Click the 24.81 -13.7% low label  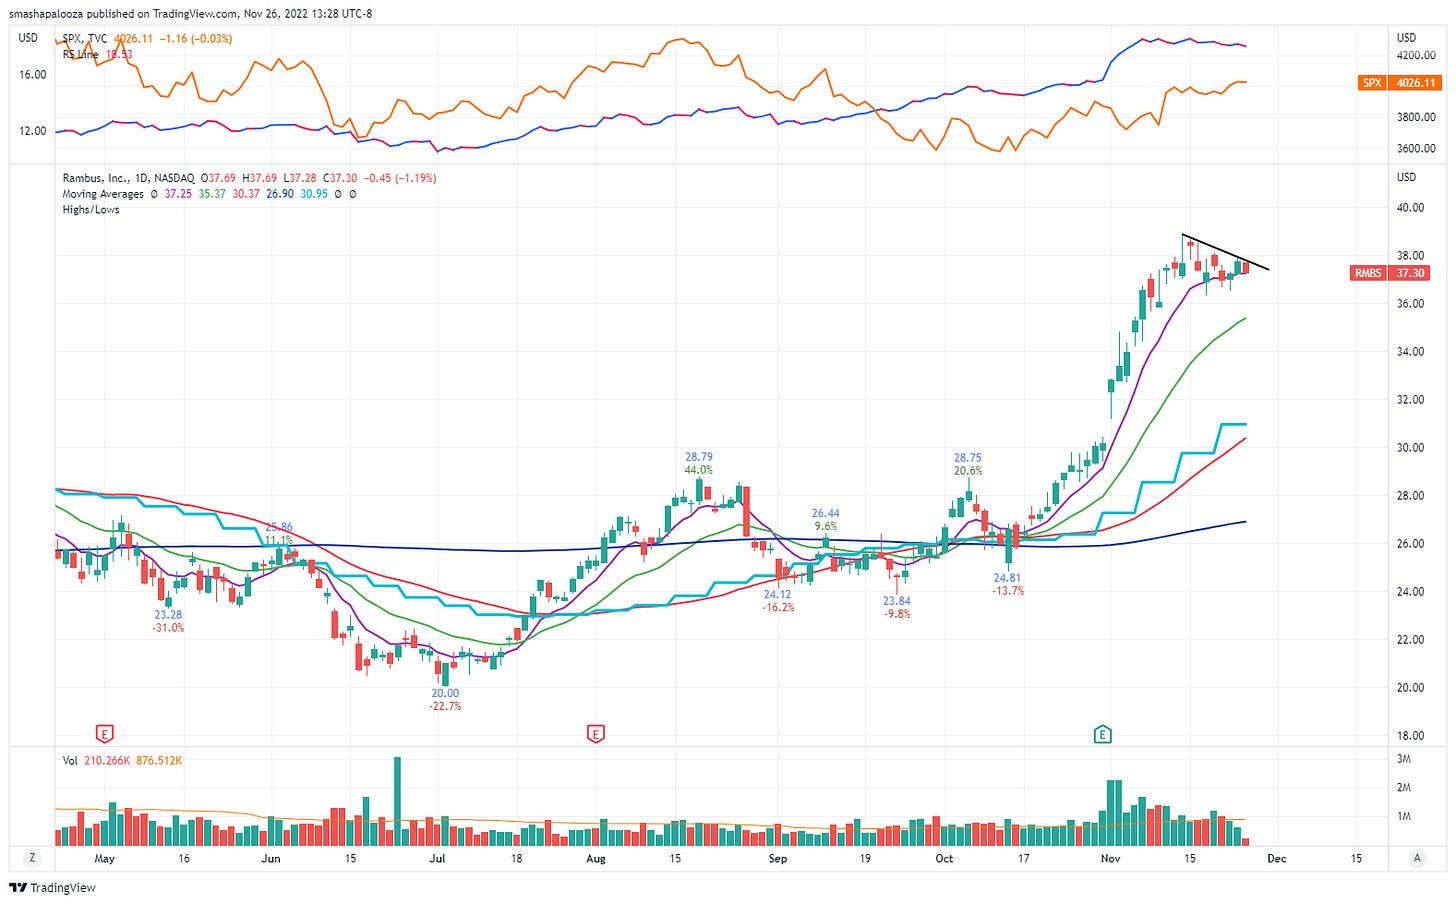pyautogui.click(x=1008, y=584)
